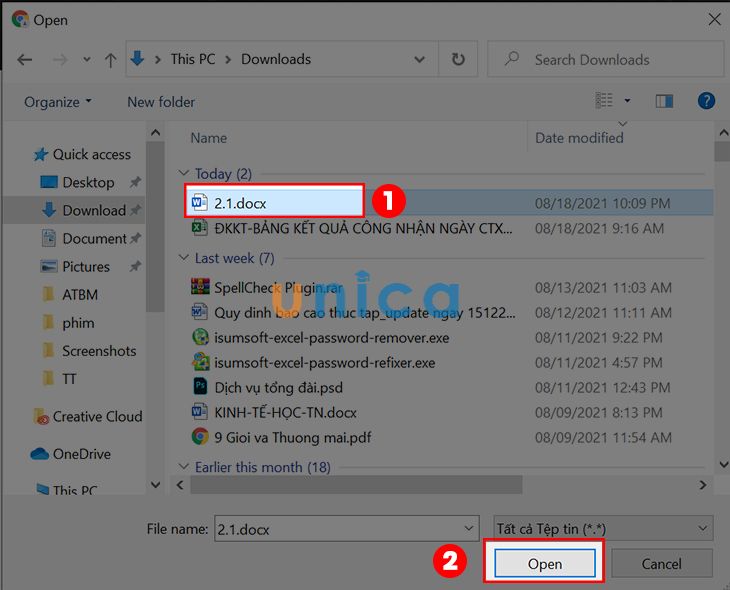Select Downloads in the address path
Screen dimensions: 730x590
[276, 59]
